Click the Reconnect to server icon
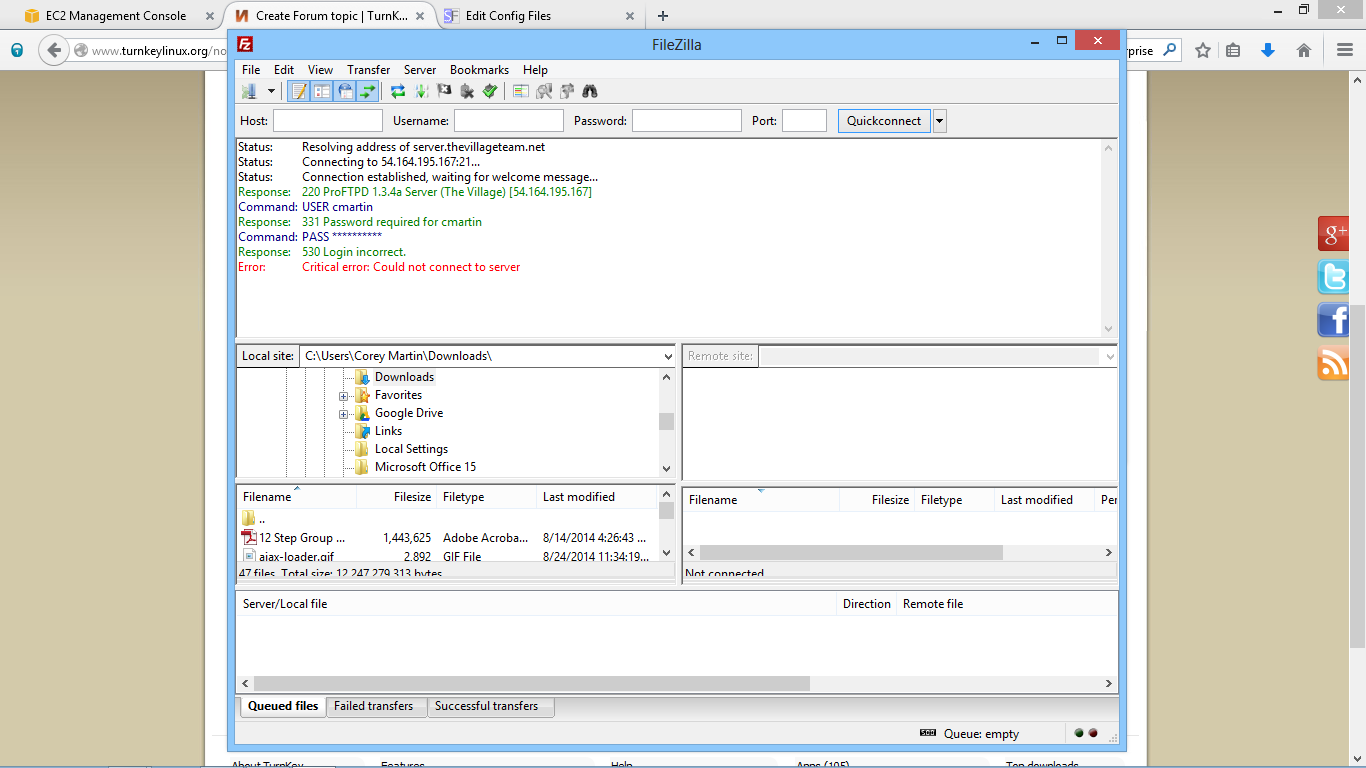Screen dimensions: 1366x768 (x=489, y=92)
